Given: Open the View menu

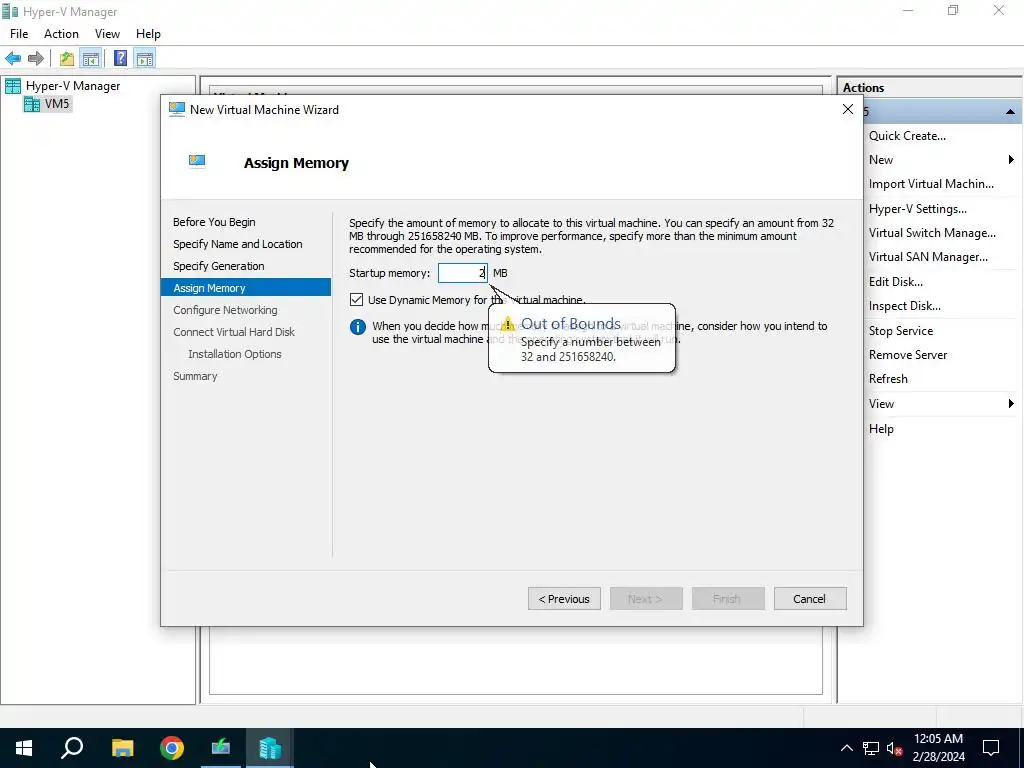Looking at the screenshot, I should point(107,34).
